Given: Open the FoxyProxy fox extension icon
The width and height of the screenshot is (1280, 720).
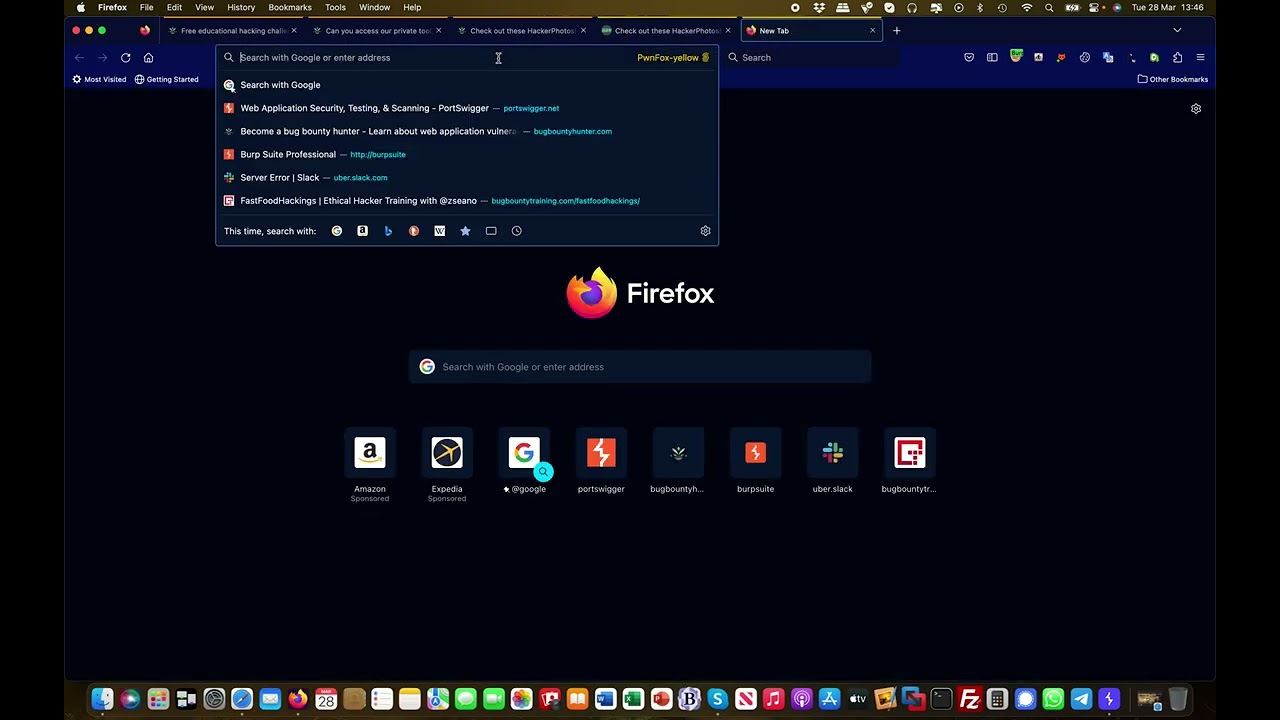Looking at the screenshot, I should pos(1061,57).
